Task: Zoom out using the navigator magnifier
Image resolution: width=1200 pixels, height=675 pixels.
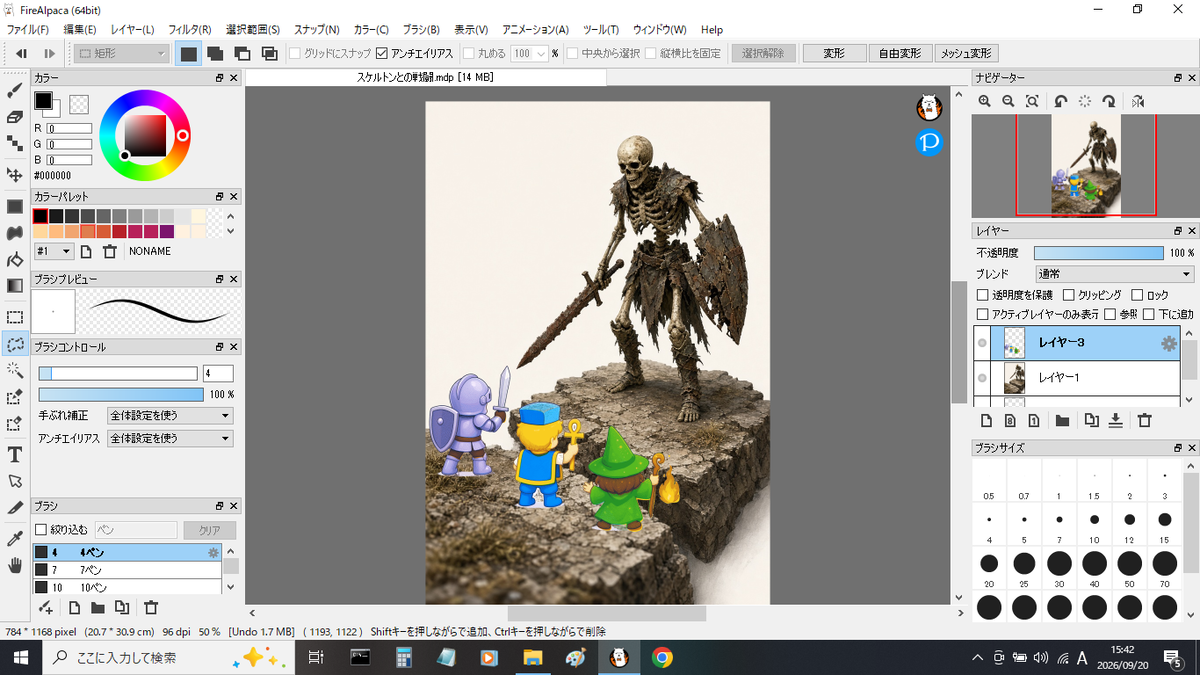Action: click(1008, 101)
